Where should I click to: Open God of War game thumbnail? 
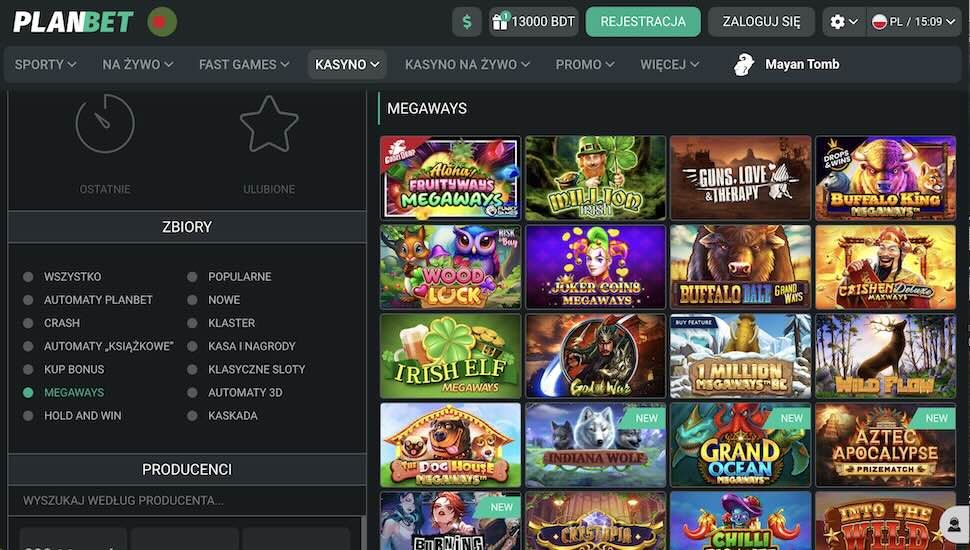point(595,356)
